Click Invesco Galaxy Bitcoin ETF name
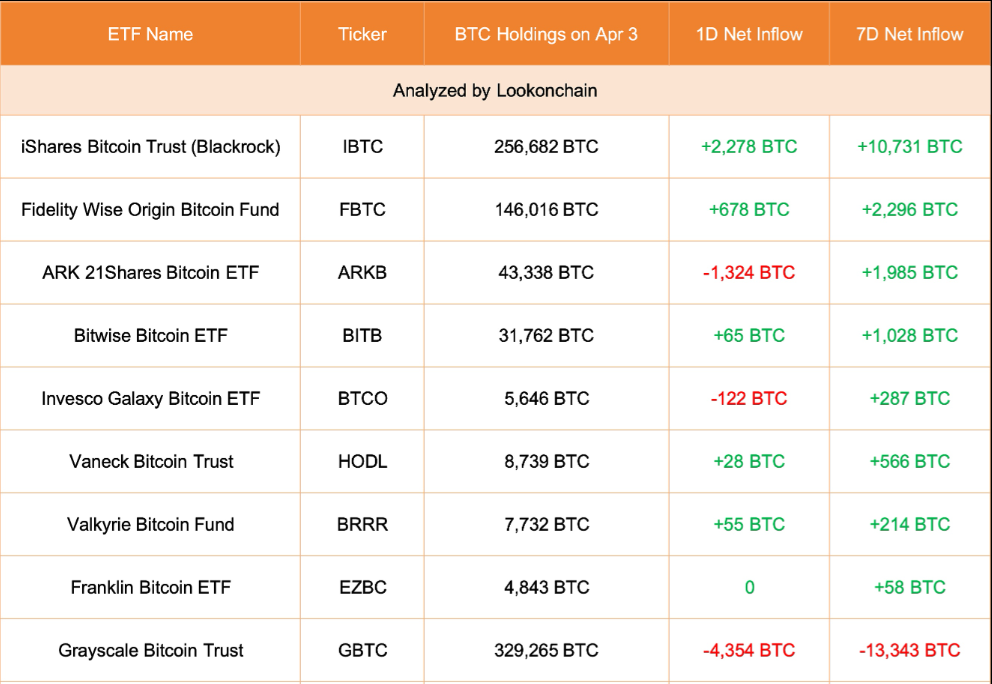Screen dimensions: 992x684 150,399
